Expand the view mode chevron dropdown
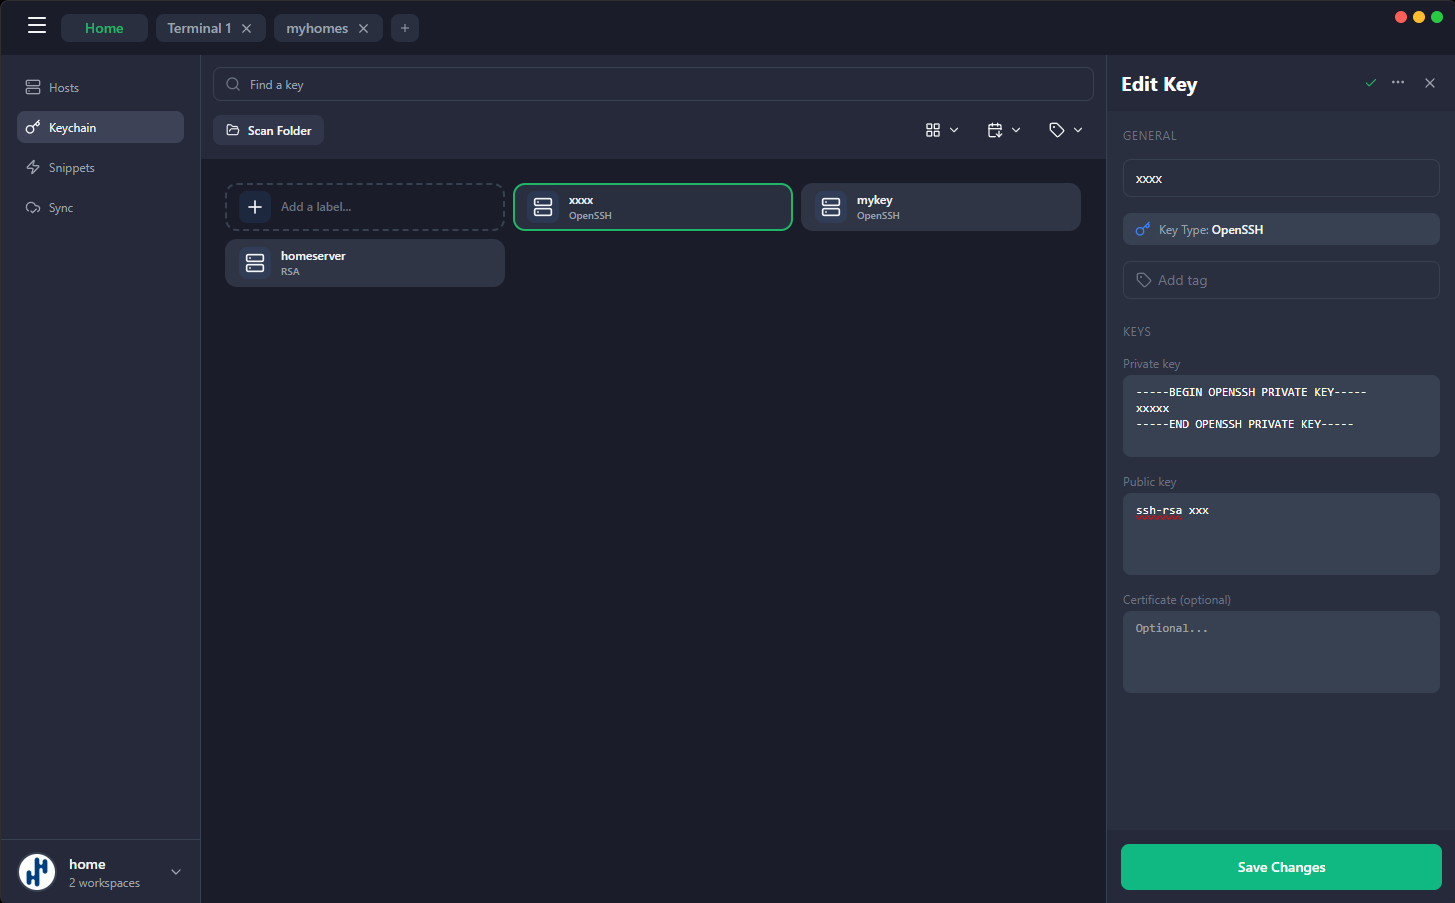 click(x=953, y=129)
